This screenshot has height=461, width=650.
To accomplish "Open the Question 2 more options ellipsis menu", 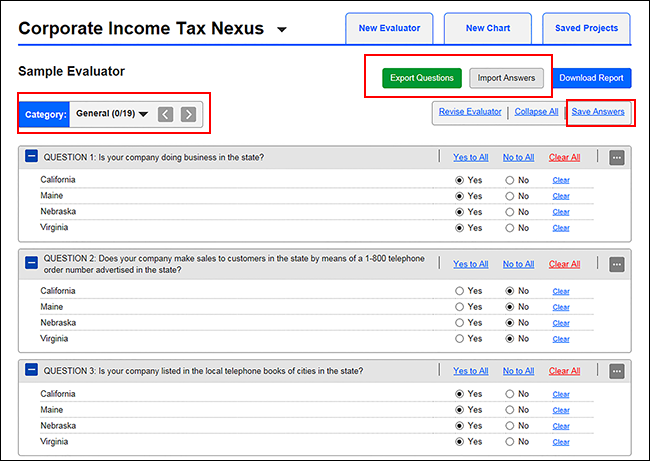I will point(616,264).
